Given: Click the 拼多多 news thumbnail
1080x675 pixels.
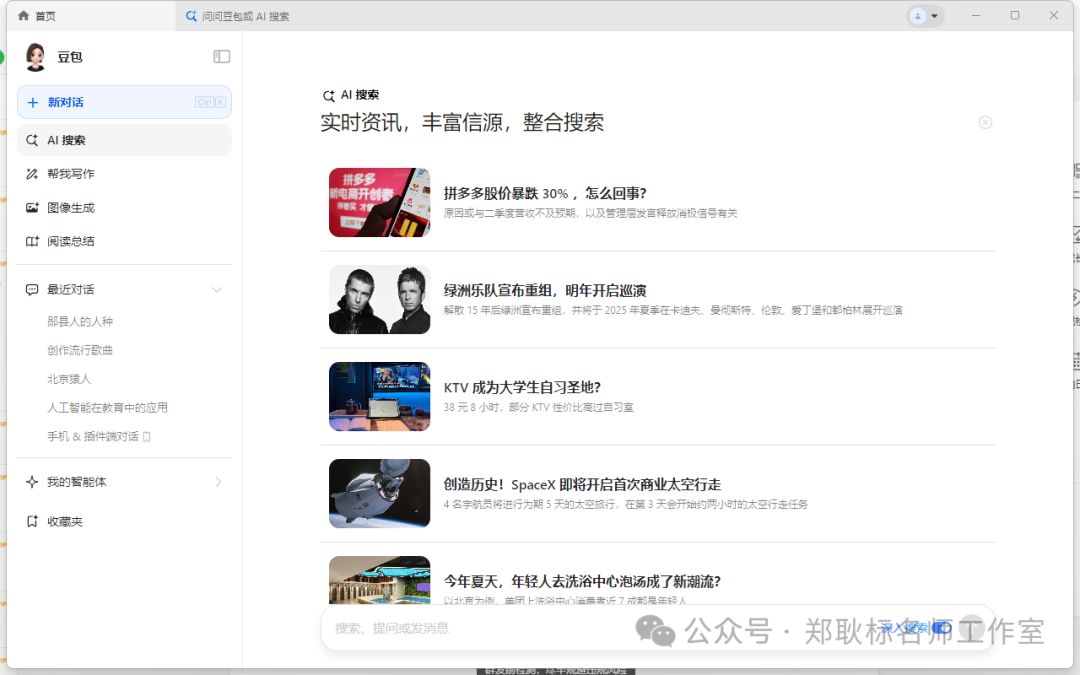Looking at the screenshot, I should 380,202.
